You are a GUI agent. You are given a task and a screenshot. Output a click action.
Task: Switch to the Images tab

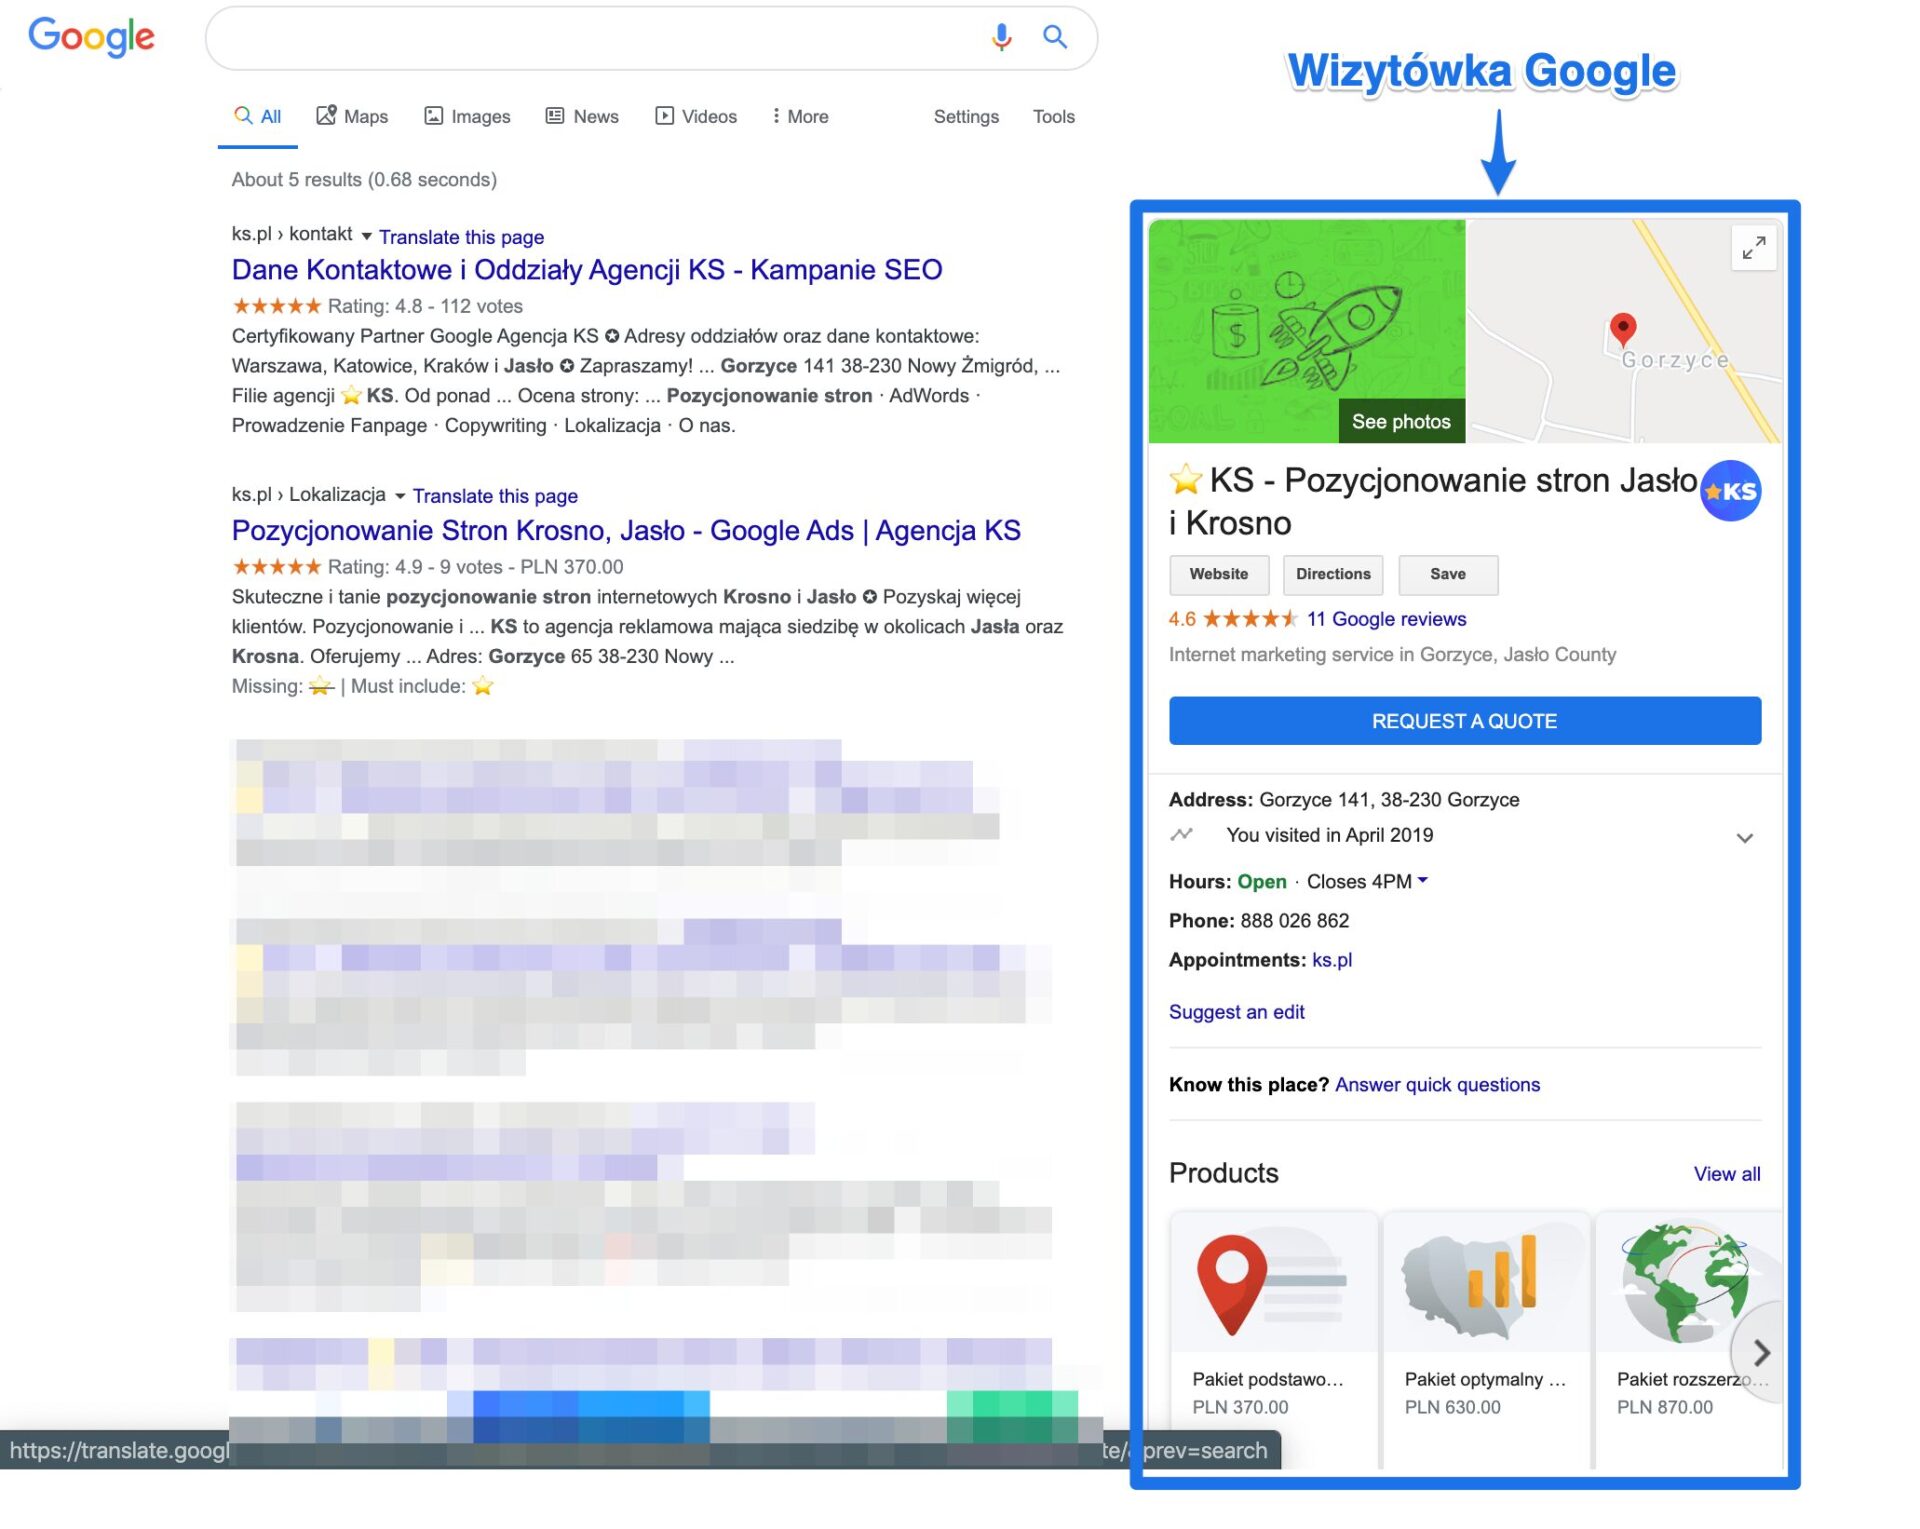point(467,116)
